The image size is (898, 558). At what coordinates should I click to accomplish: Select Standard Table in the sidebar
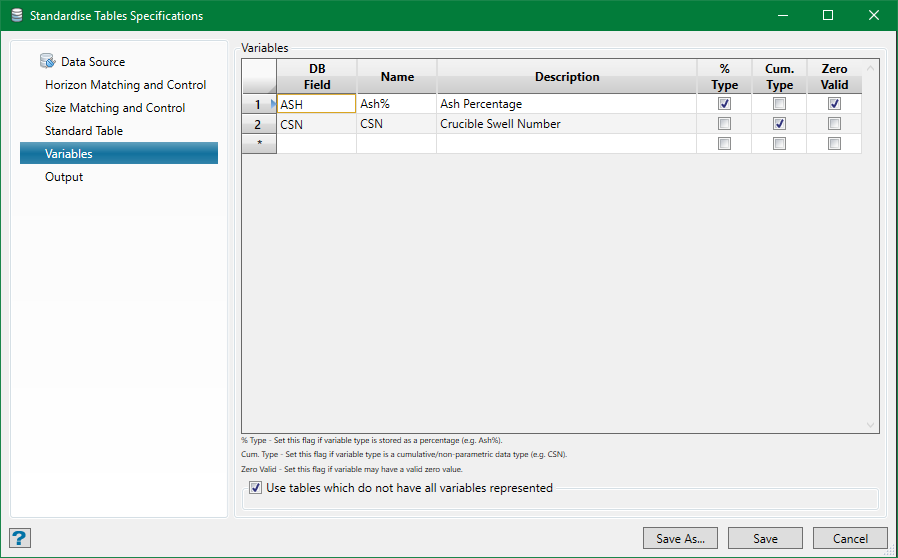tap(84, 131)
